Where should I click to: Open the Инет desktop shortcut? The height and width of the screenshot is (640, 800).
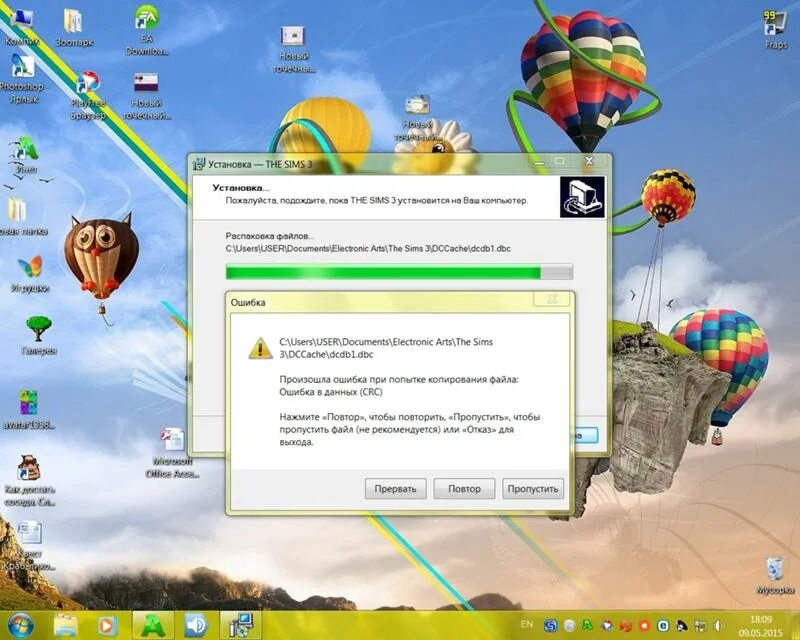coord(26,155)
